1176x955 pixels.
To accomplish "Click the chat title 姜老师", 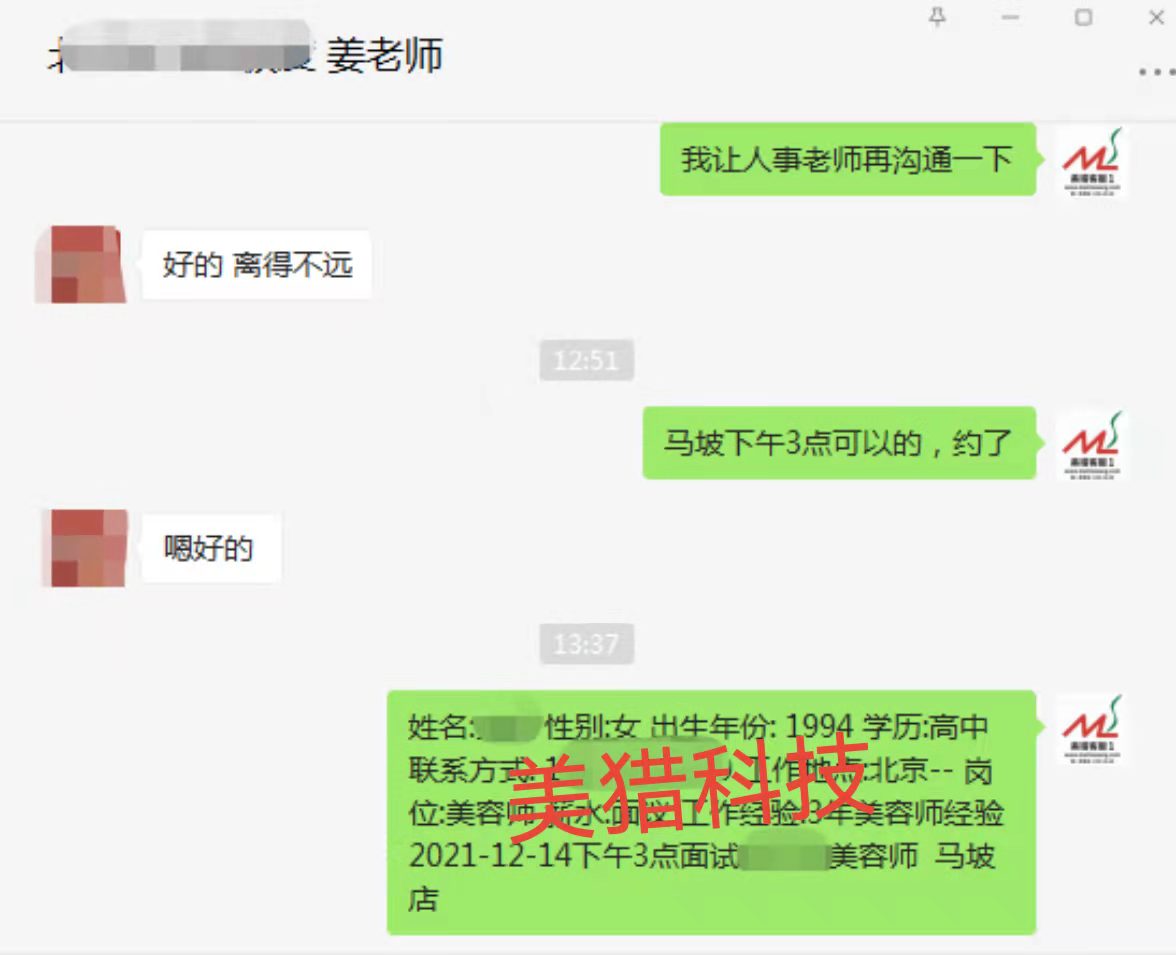I will (x=384, y=56).
